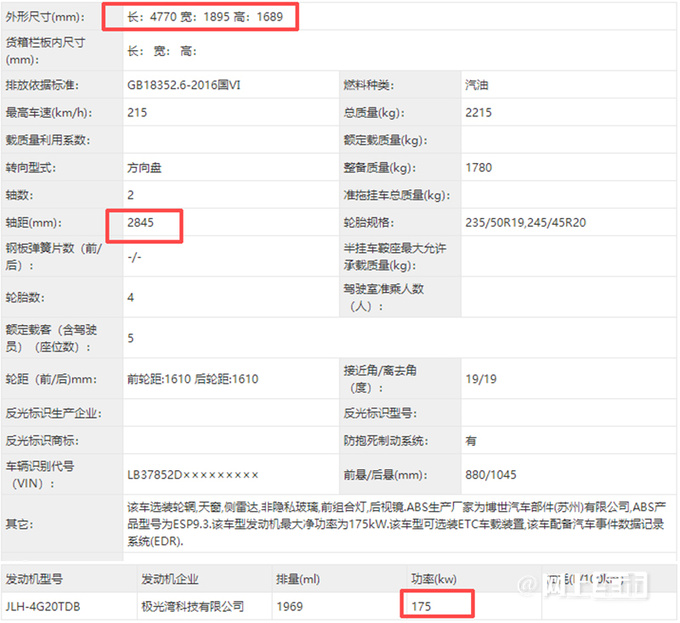The width and height of the screenshot is (680, 623).
Task: Click the curb weight value 1780
Action: tap(478, 168)
